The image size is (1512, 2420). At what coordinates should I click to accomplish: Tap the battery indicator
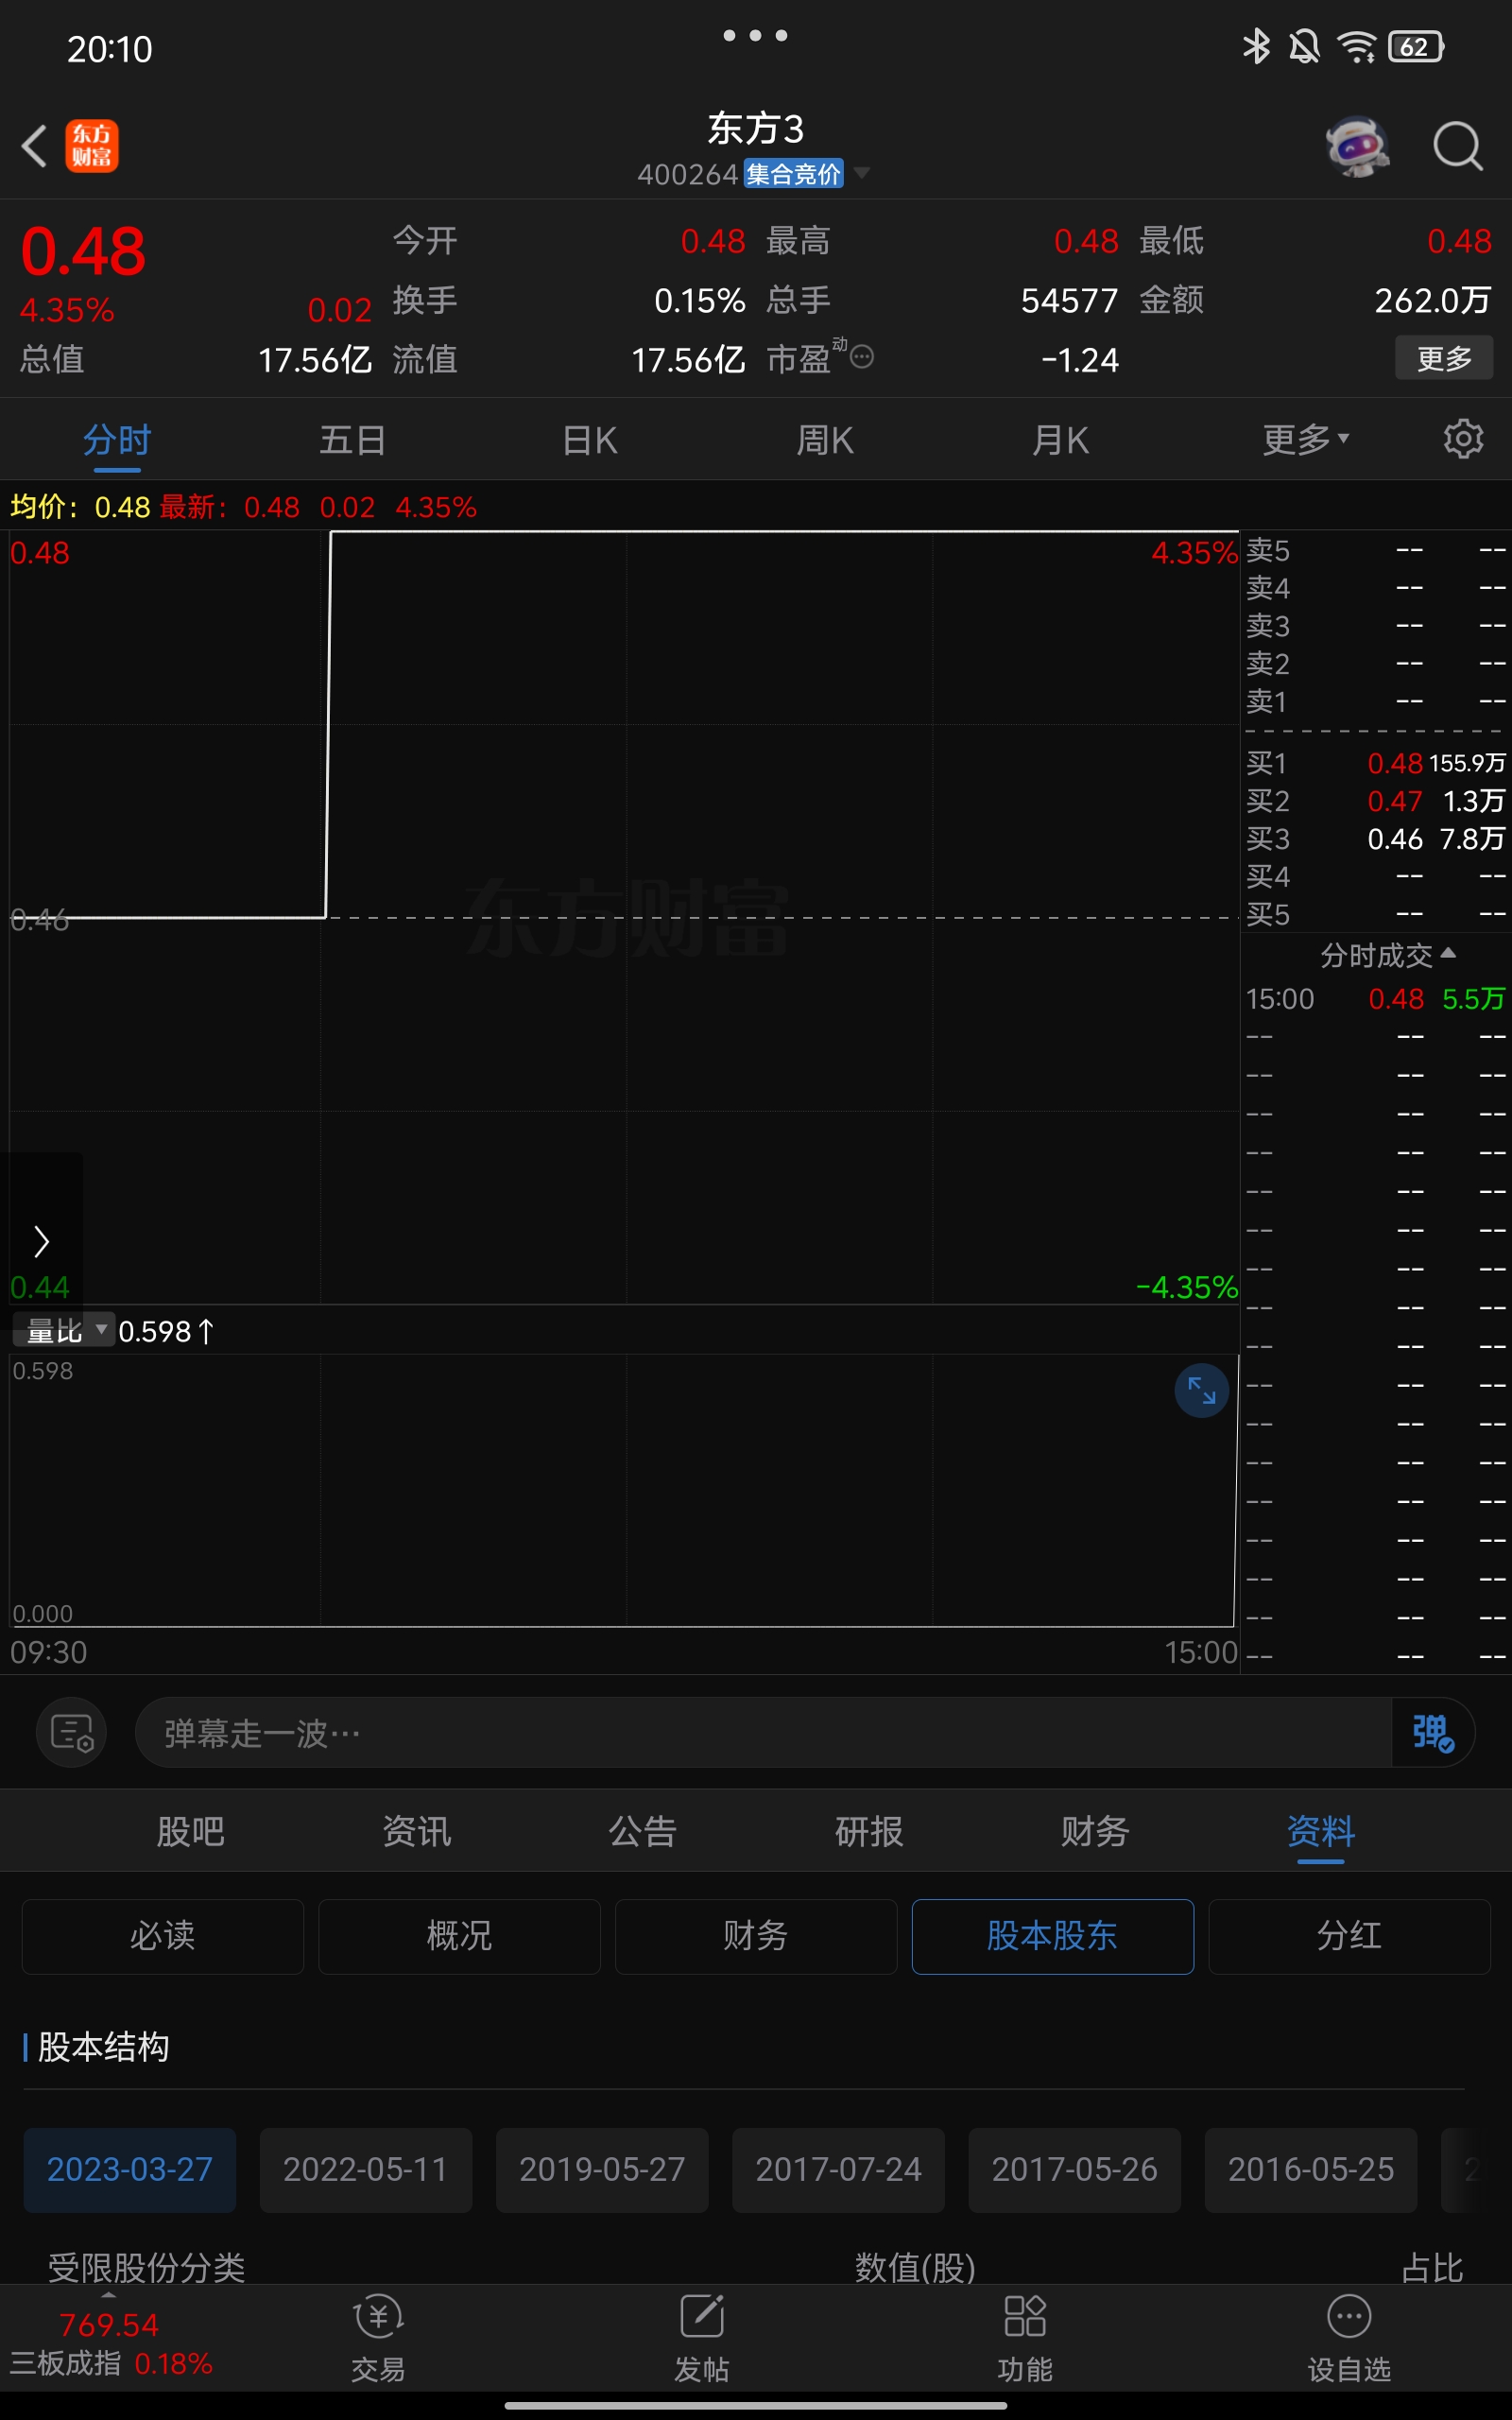click(1416, 46)
